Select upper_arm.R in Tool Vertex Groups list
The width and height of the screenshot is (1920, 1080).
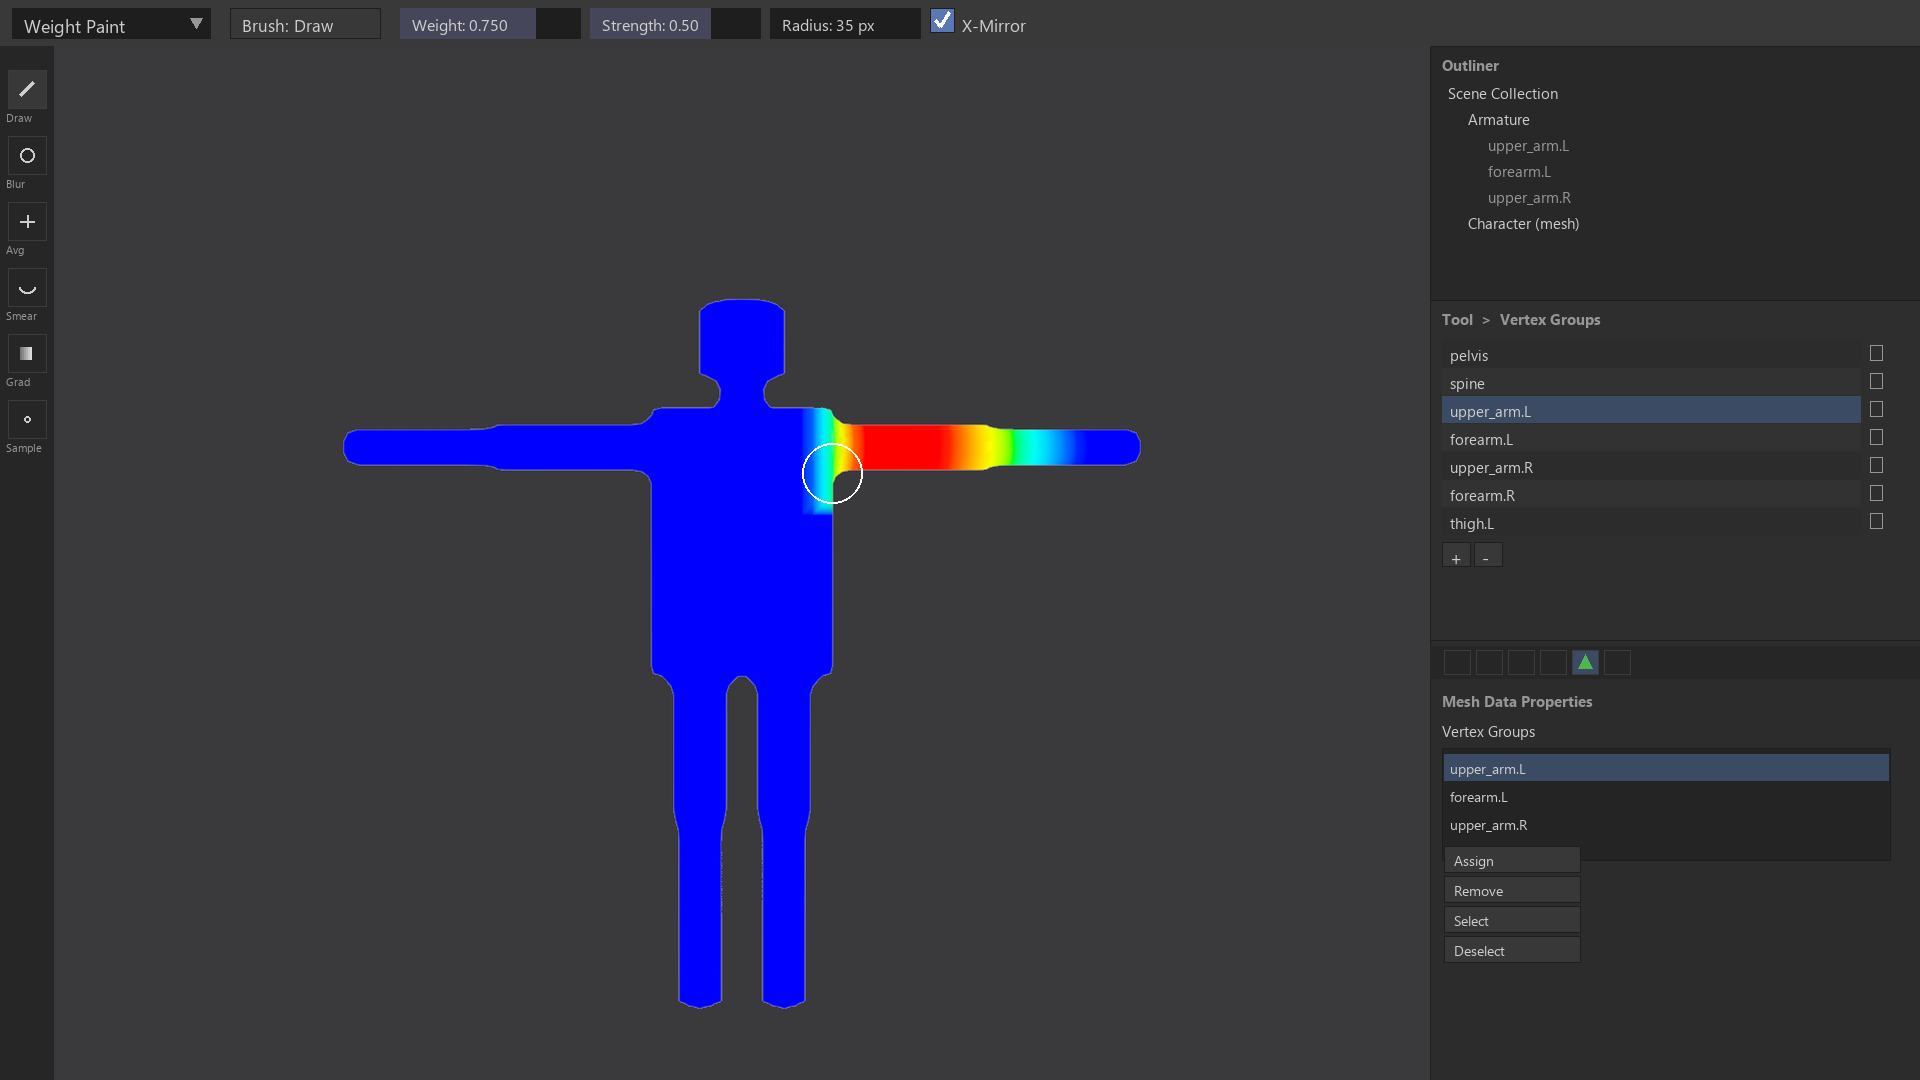click(1651, 467)
